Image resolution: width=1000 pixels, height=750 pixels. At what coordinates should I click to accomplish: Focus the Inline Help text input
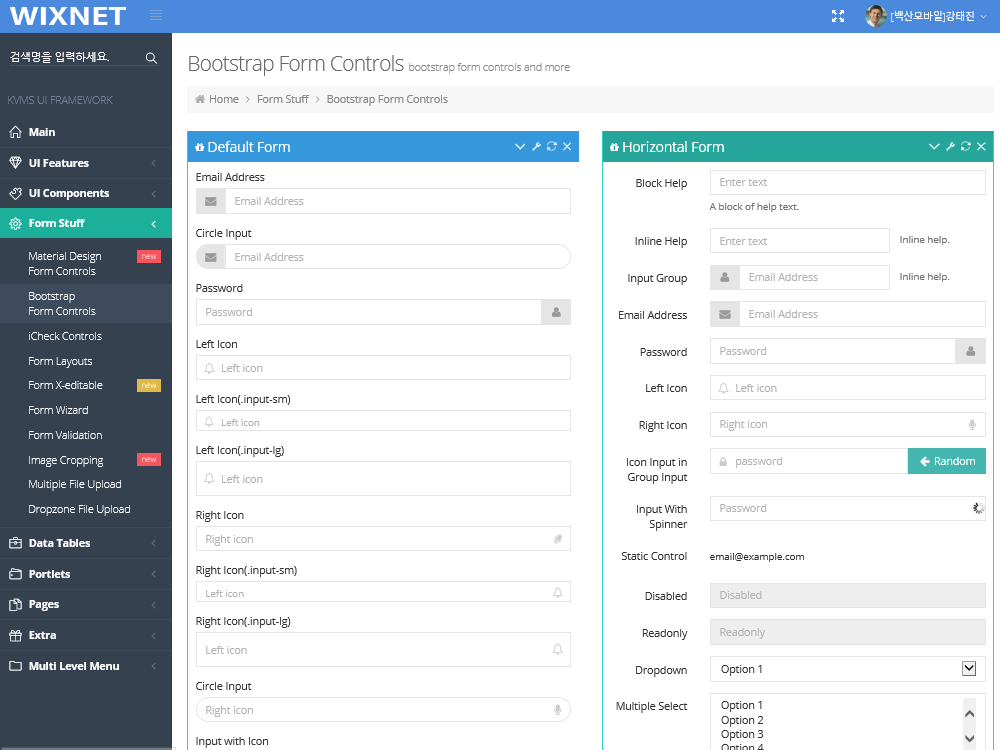(x=800, y=241)
